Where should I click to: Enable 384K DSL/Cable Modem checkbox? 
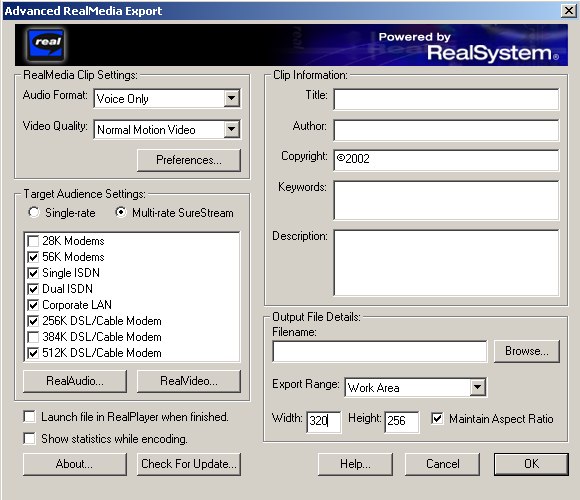[33, 337]
